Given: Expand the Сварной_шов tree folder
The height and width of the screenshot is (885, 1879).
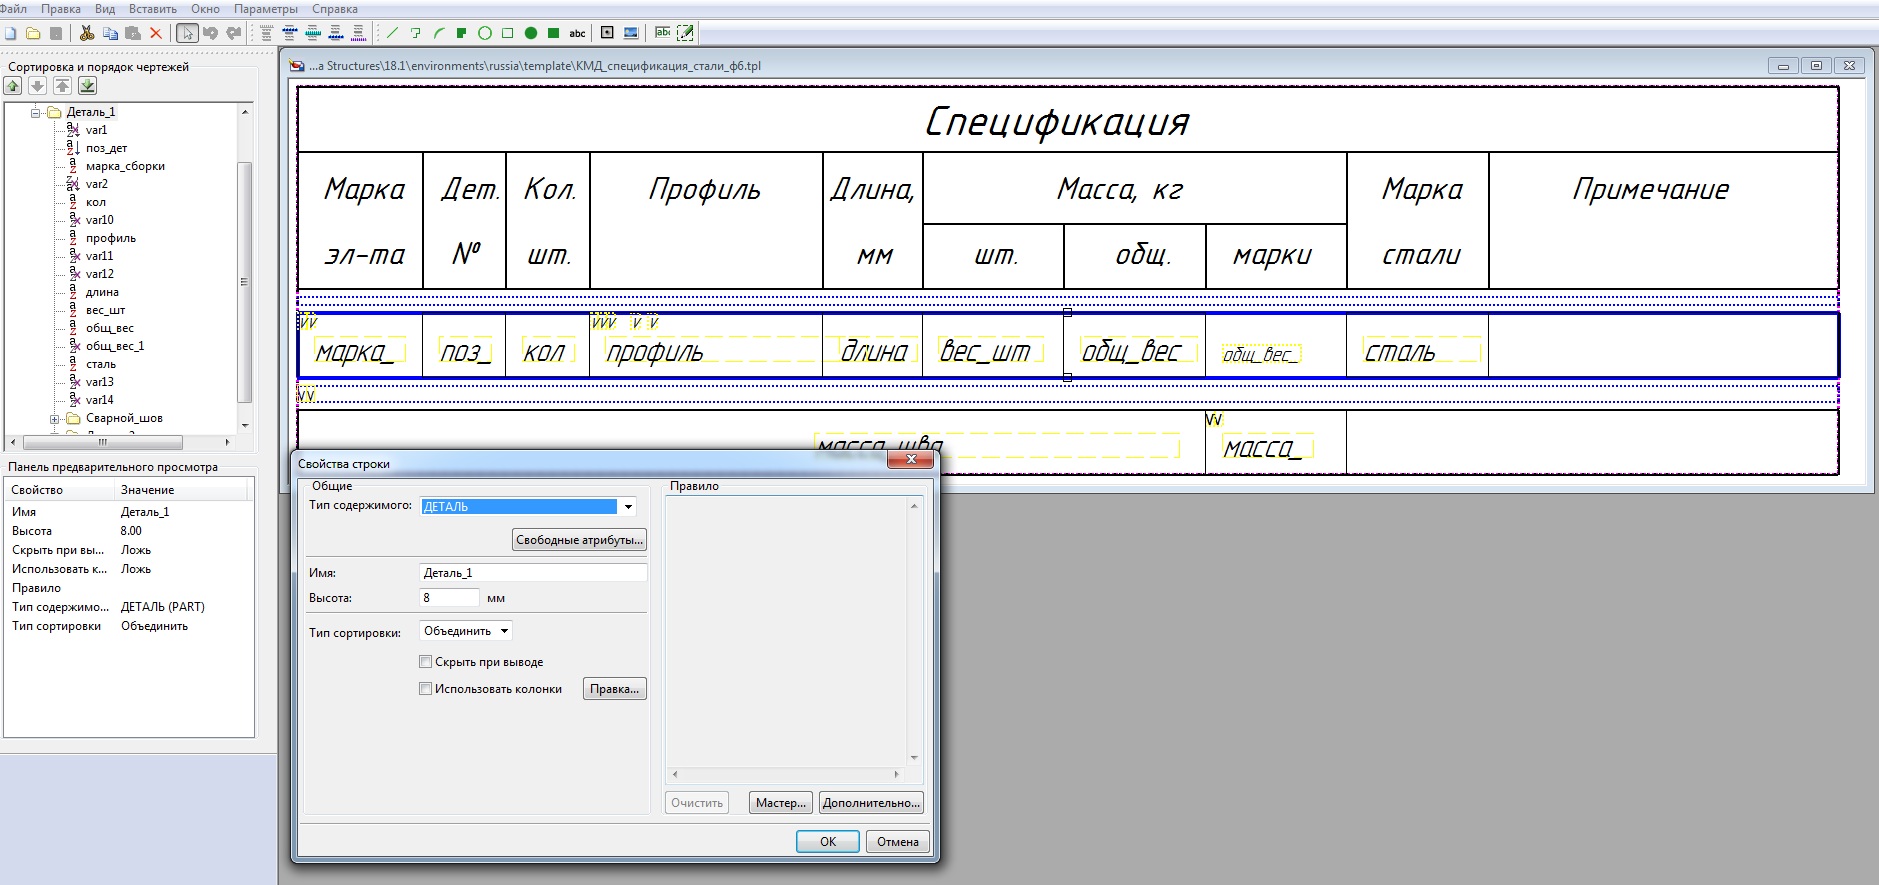Looking at the screenshot, I should (x=55, y=419).
